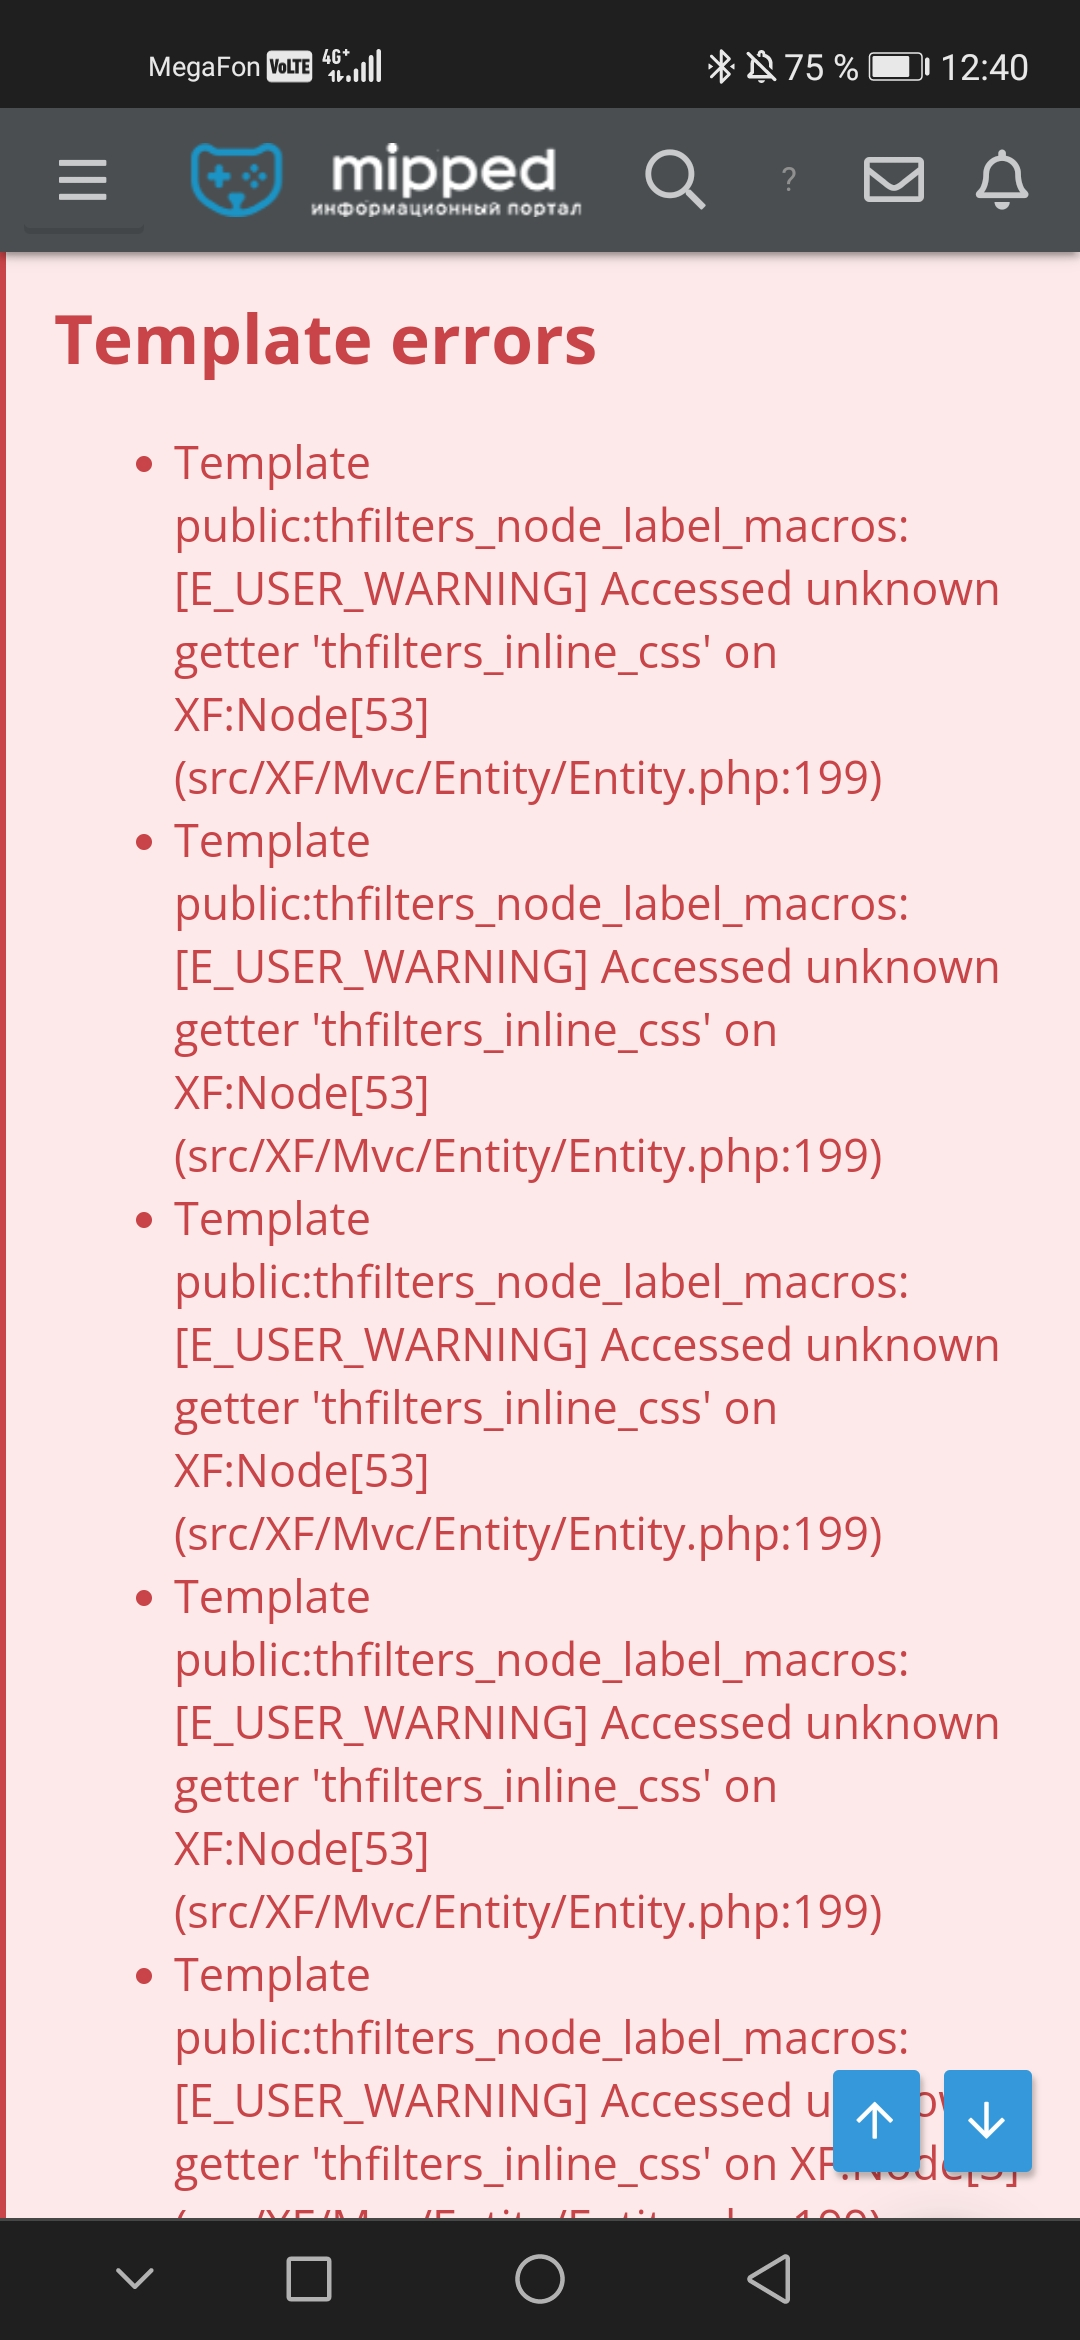
Task: Tap the battery indicator in status bar
Action: pos(898,67)
